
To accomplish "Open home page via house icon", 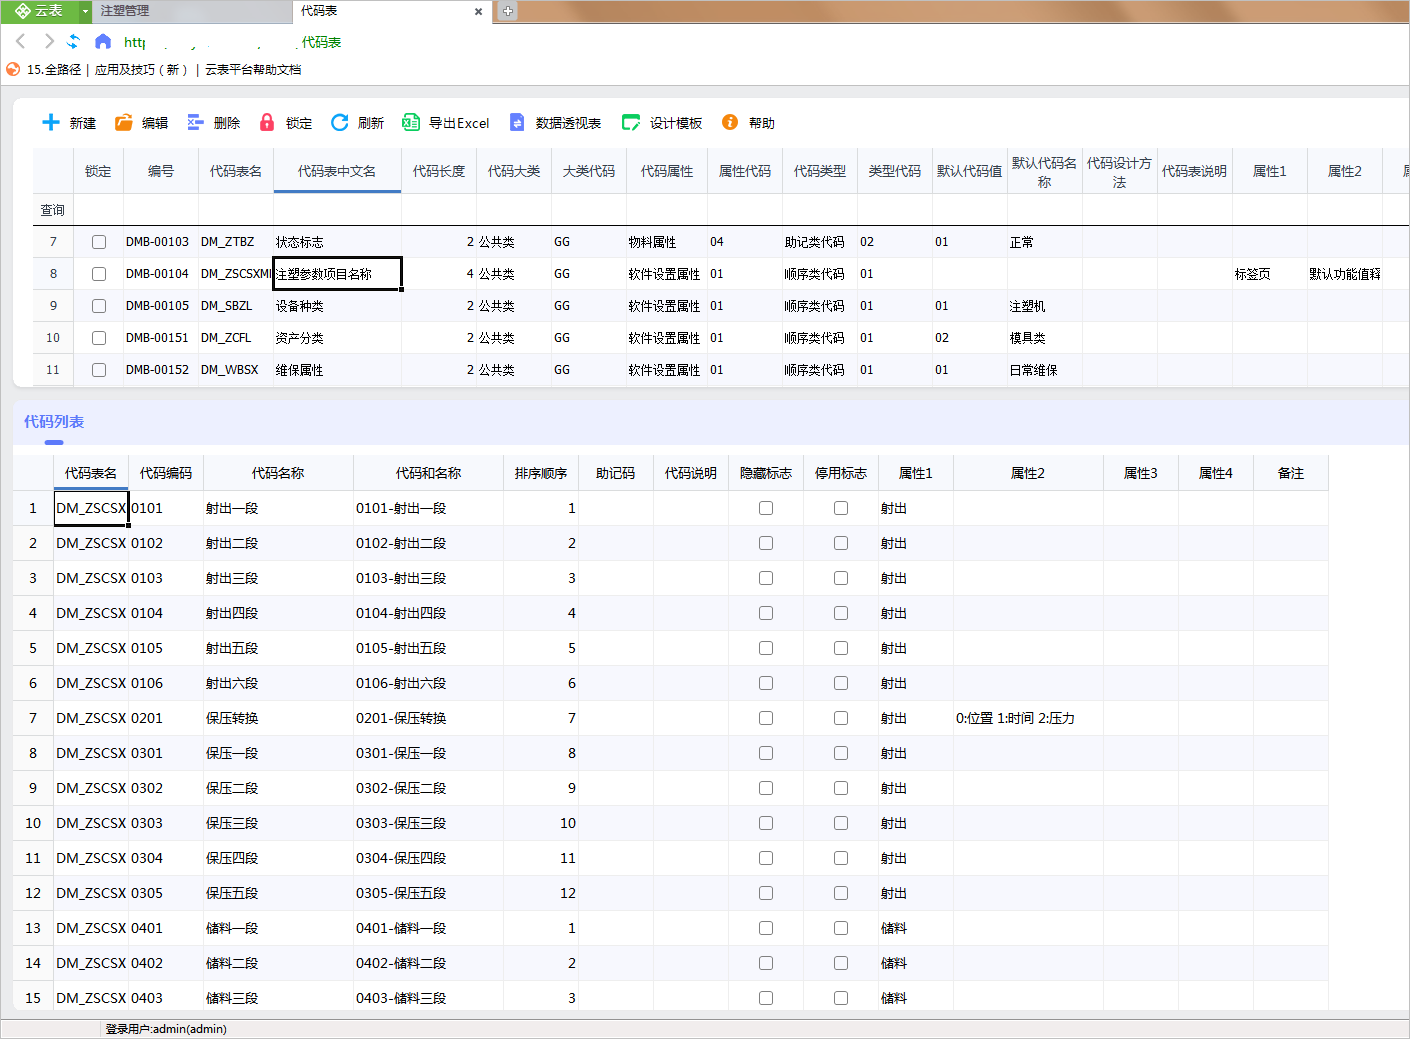I will pyautogui.click(x=103, y=41).
